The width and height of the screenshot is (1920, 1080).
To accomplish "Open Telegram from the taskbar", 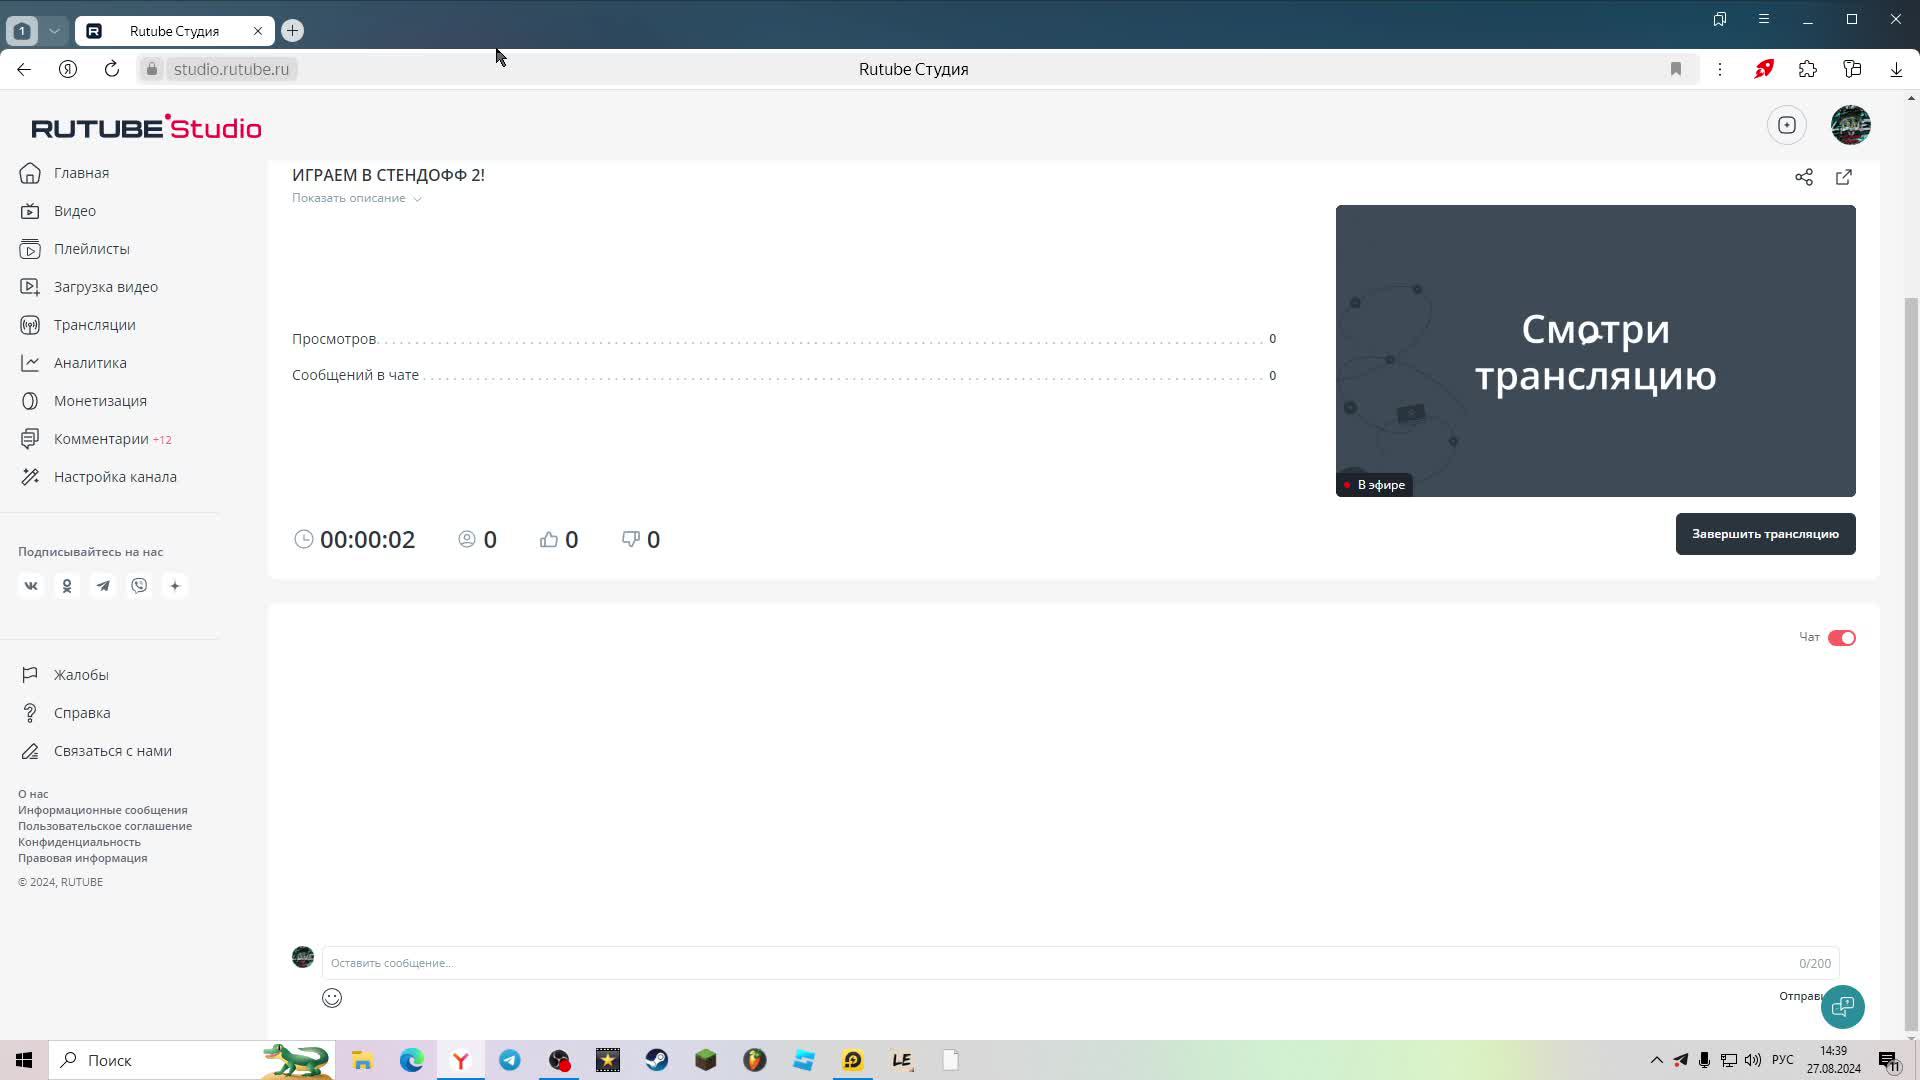I will click(x=510, y=1060).
